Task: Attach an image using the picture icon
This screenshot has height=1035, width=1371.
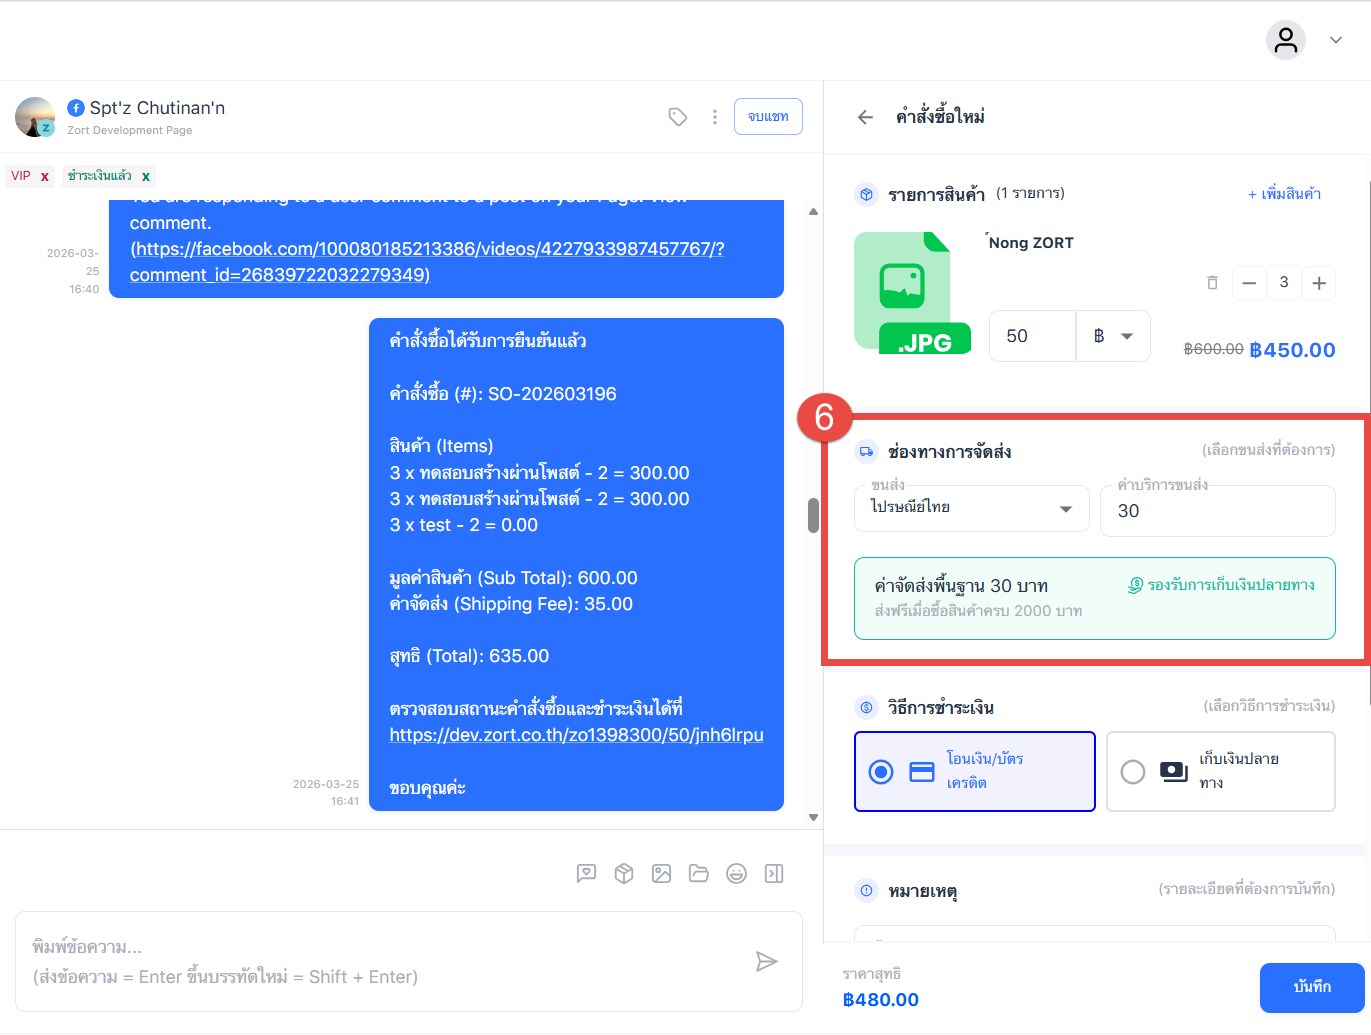Action: (x=661, y=874)
